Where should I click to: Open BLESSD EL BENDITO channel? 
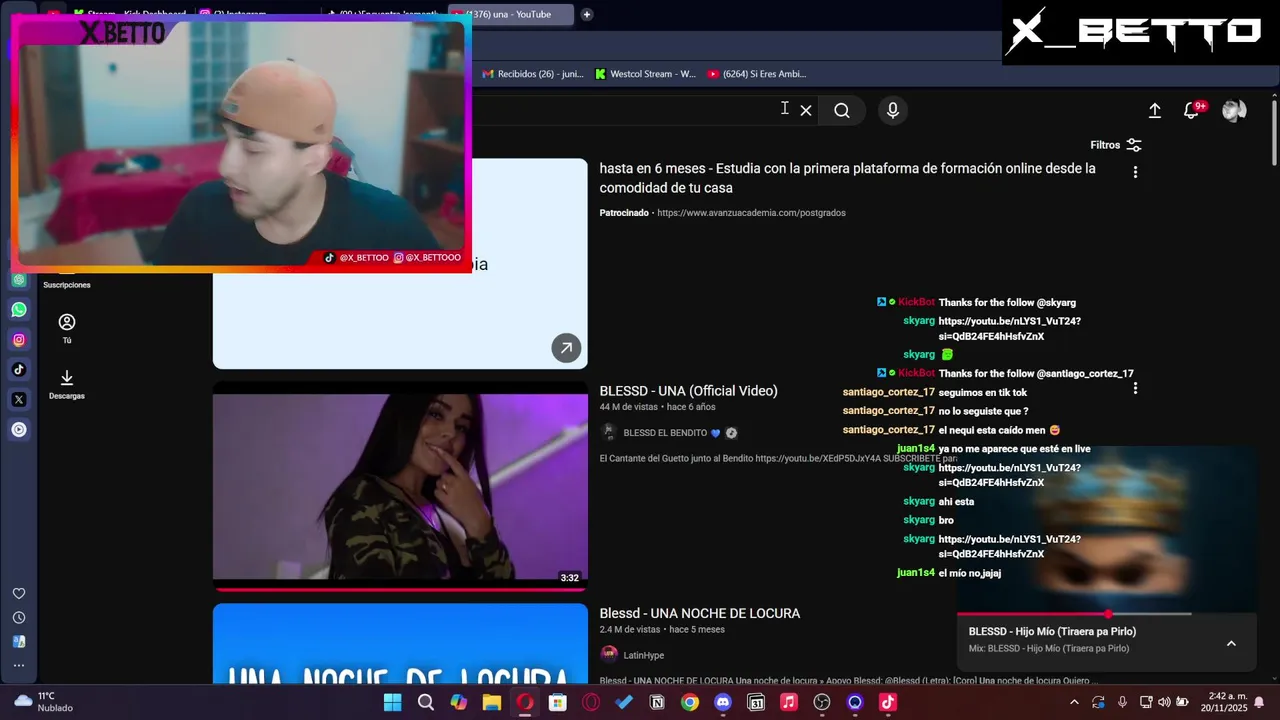[665, 433]
